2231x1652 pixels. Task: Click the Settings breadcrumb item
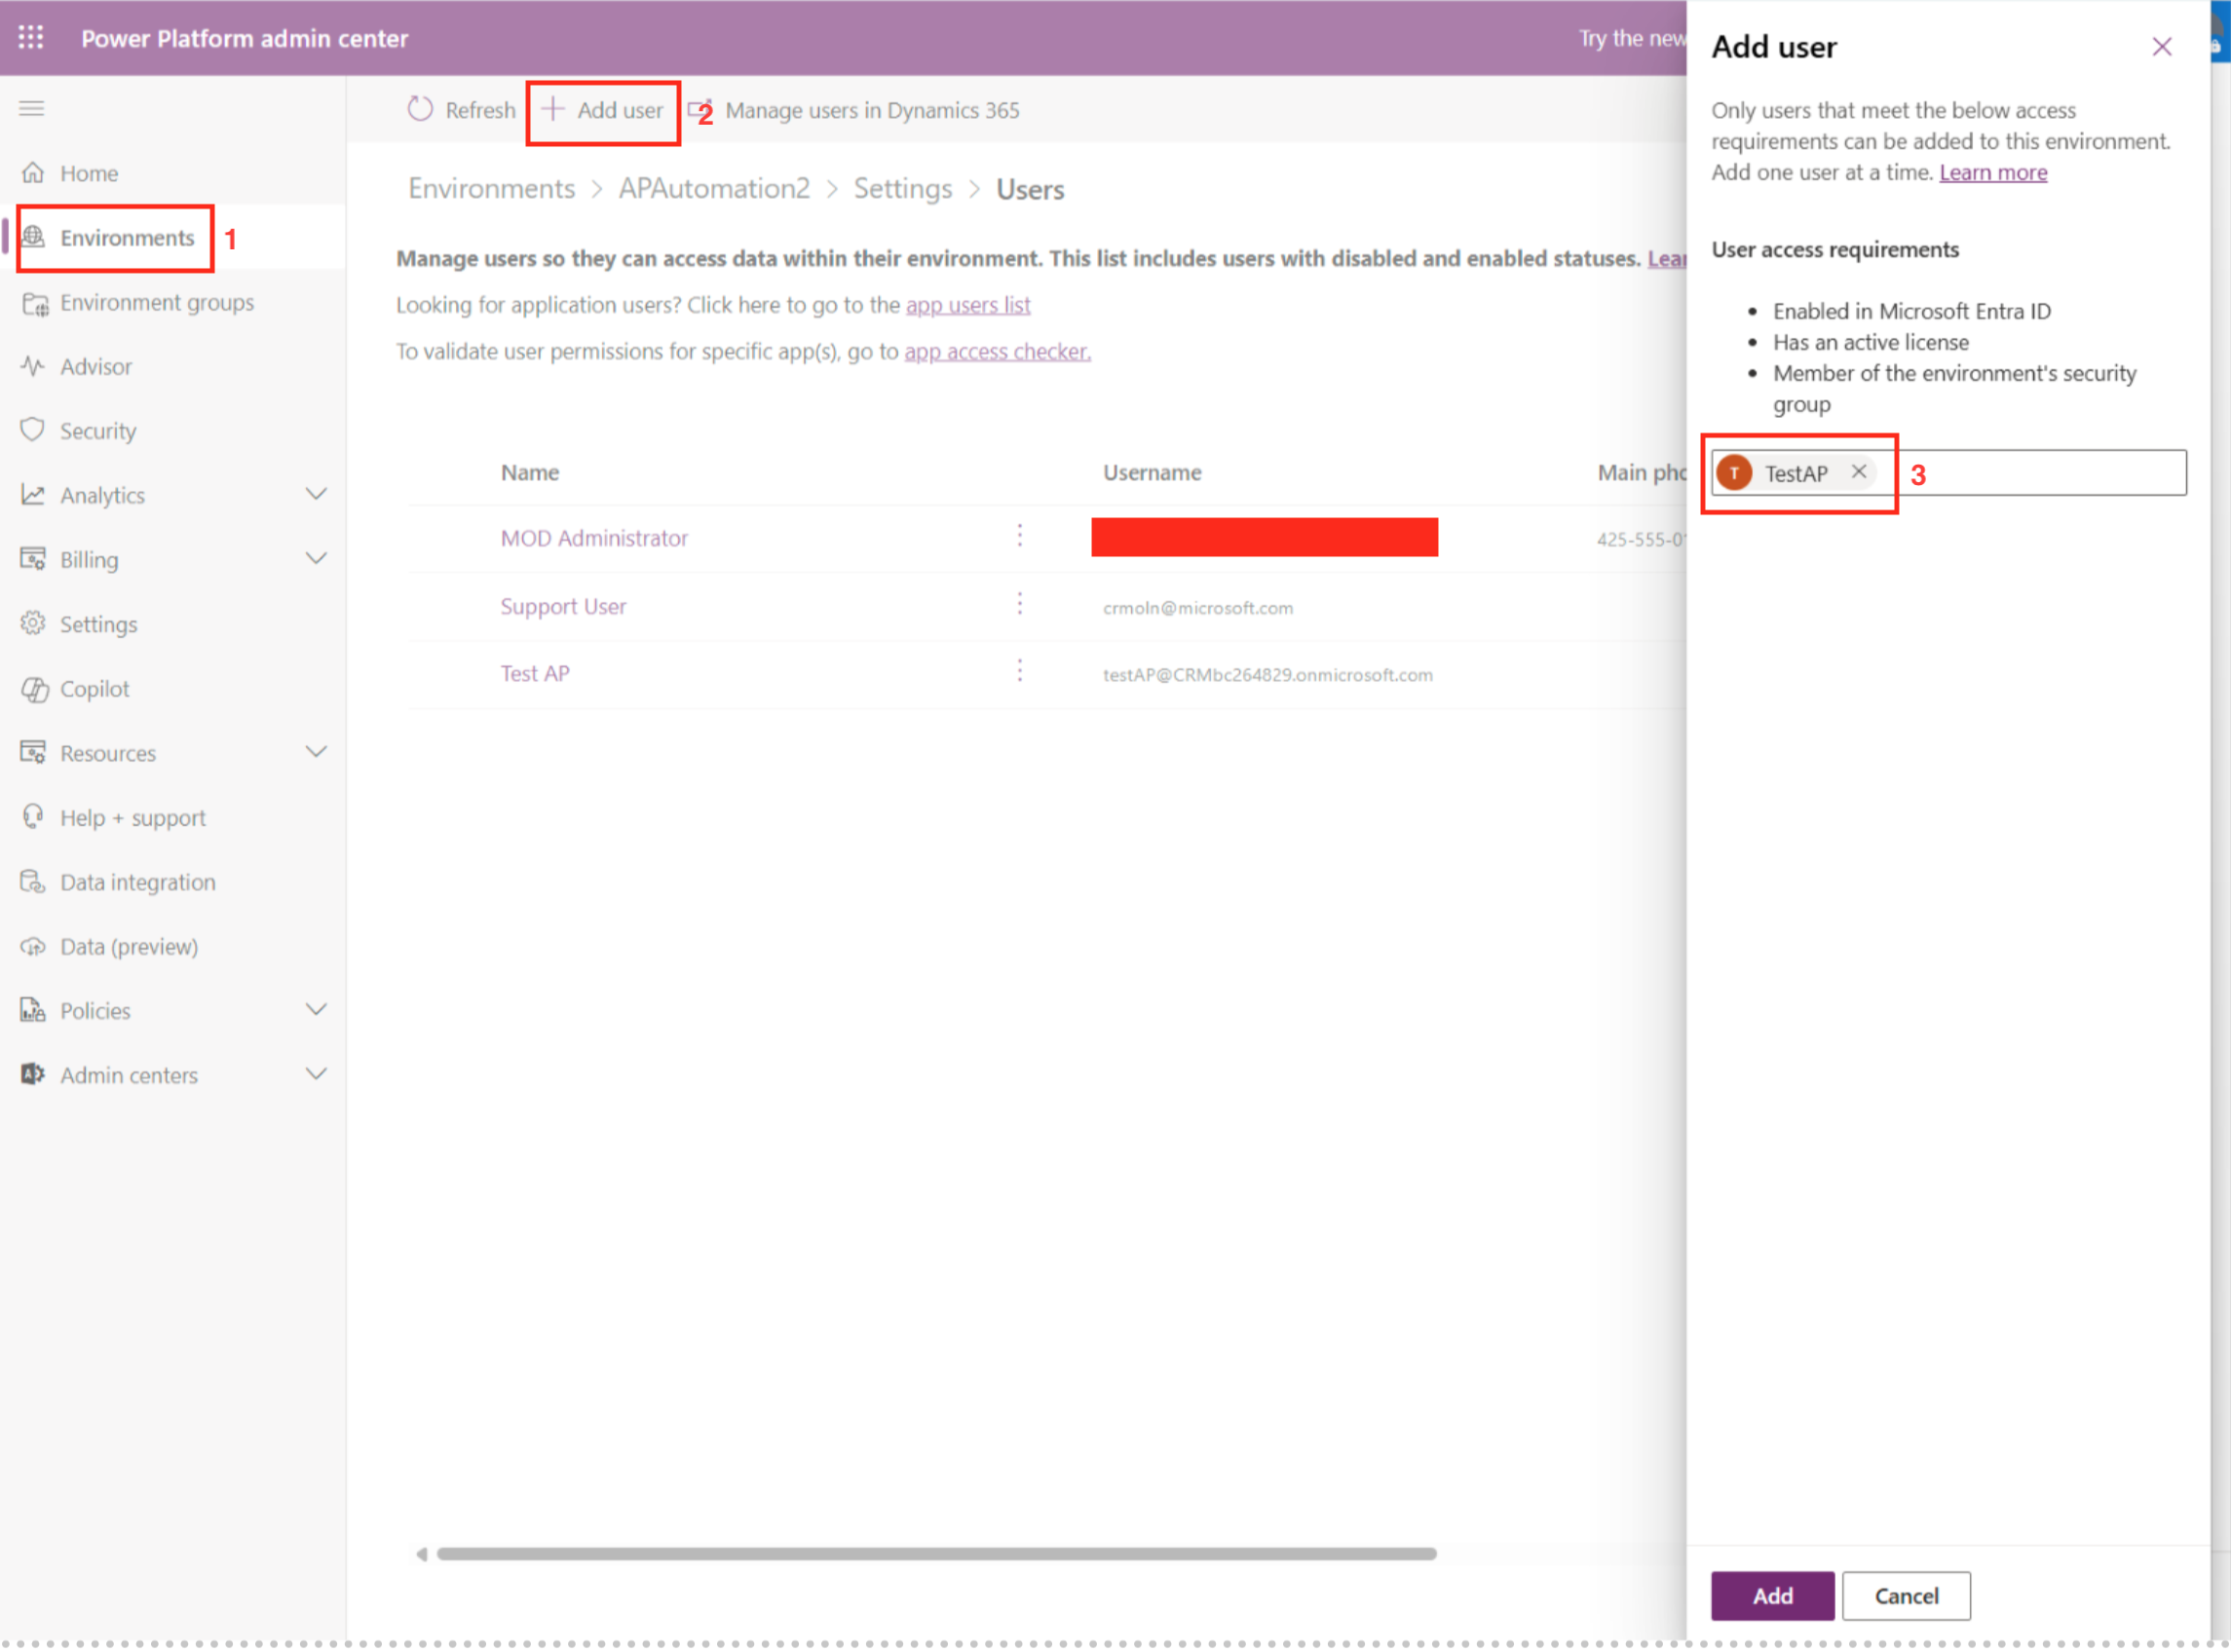(902, 188)
